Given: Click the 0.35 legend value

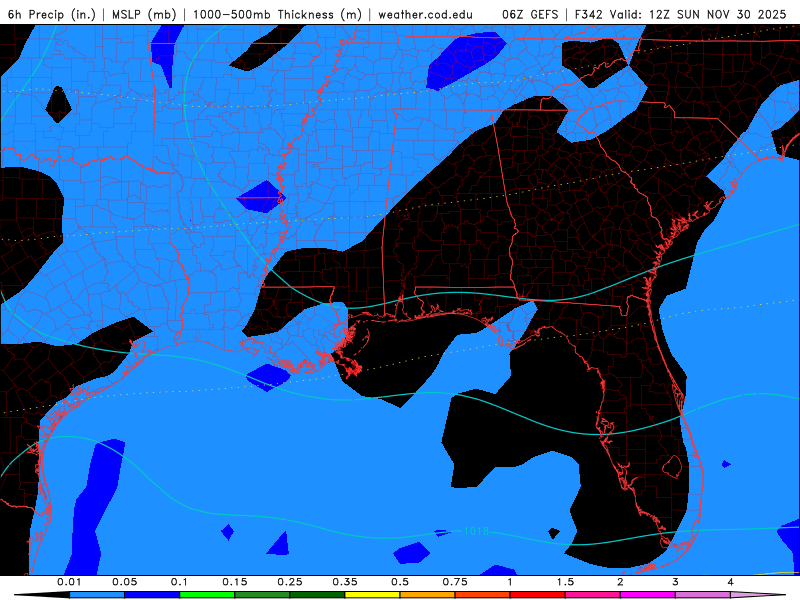Looking at the screenshot, I should point(345,582).
